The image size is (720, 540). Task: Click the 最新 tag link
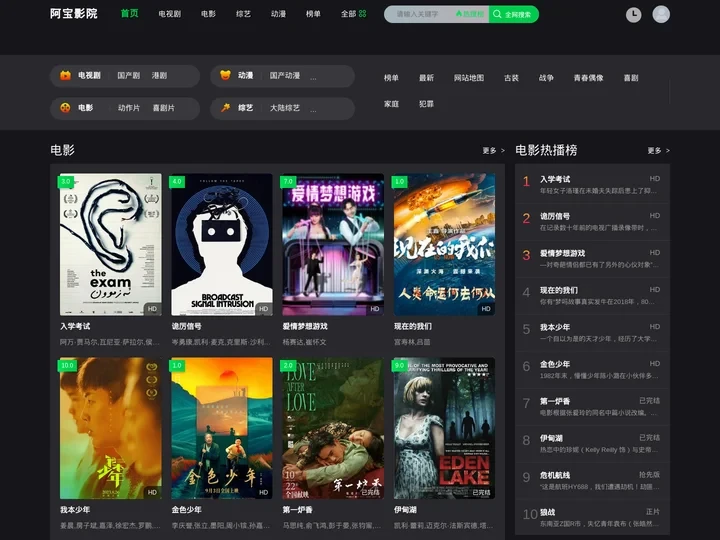tap(426, 78)
